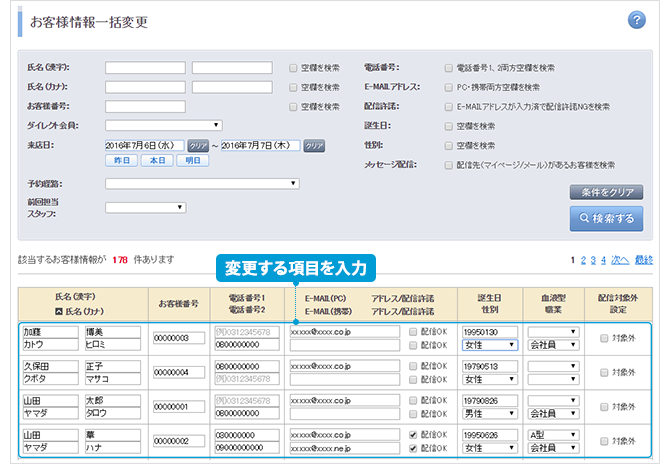670x464 pixels.
Task: Enable 空欄を検索 checkbox for 氏名(漢字)
Action: click(293, 68)
